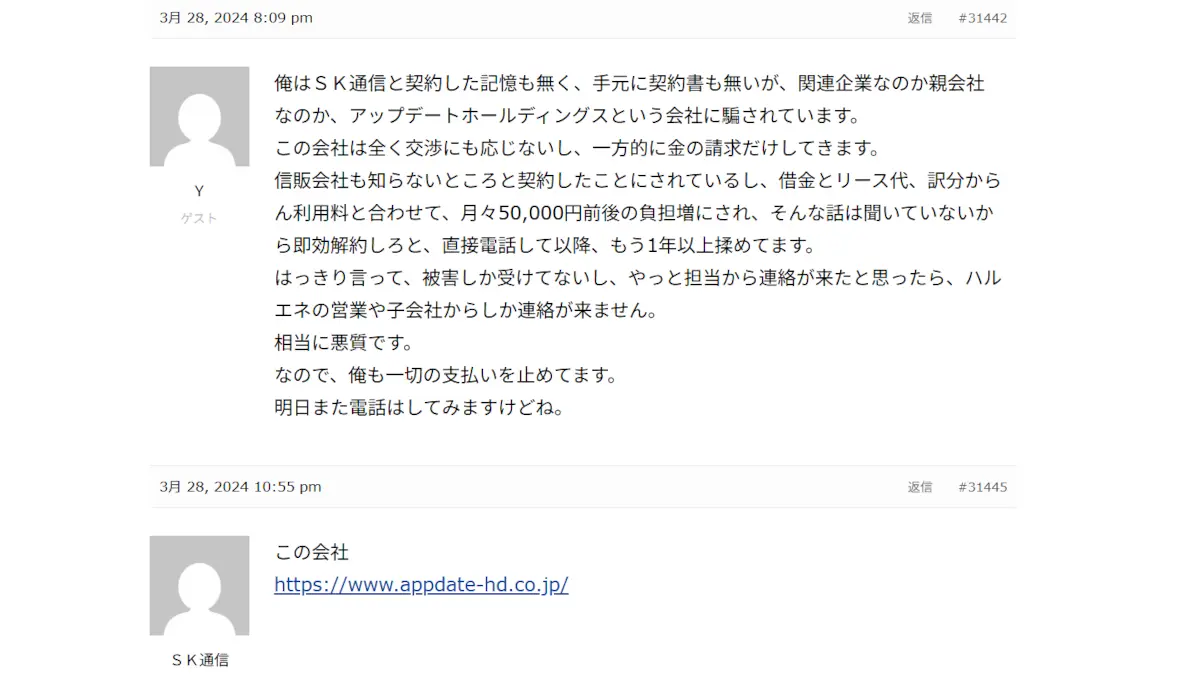1200x675 pixels.
Task: Click the ＳＫ通信 author name
Action: pyautogui.click(x=199, y=660)
